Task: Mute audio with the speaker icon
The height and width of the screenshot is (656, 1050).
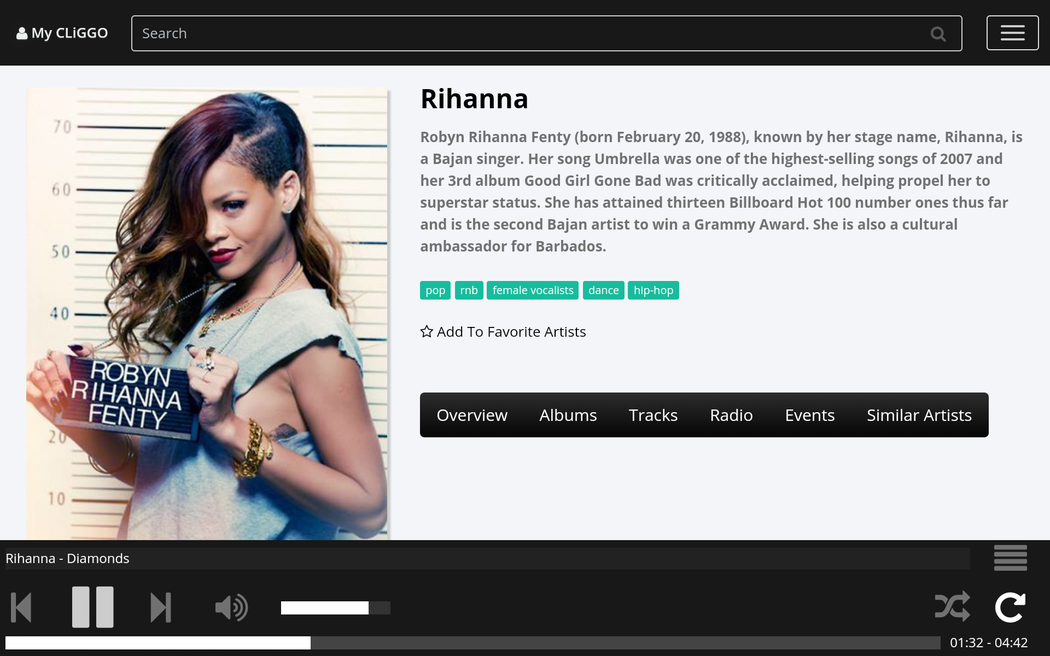Action: tap(231, 607)
